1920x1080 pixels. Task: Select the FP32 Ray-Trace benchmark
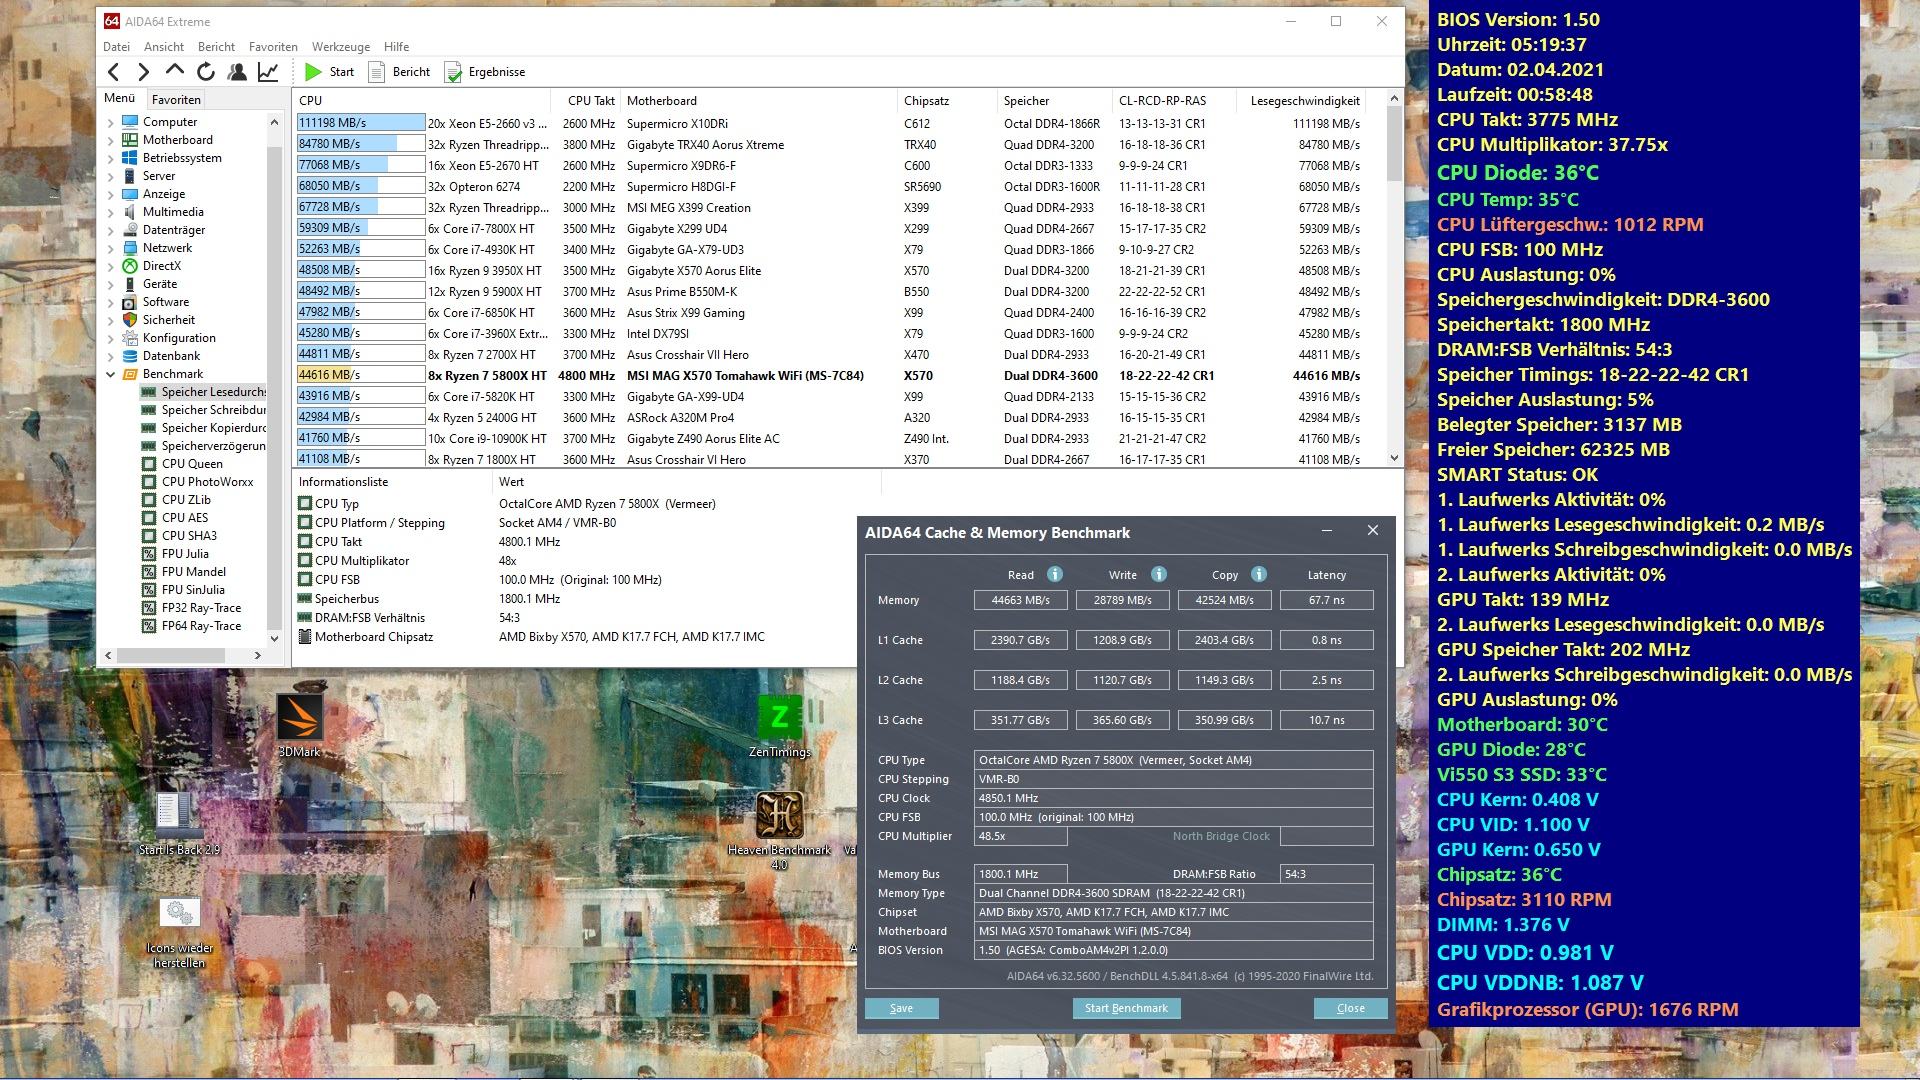pos(191,608)
